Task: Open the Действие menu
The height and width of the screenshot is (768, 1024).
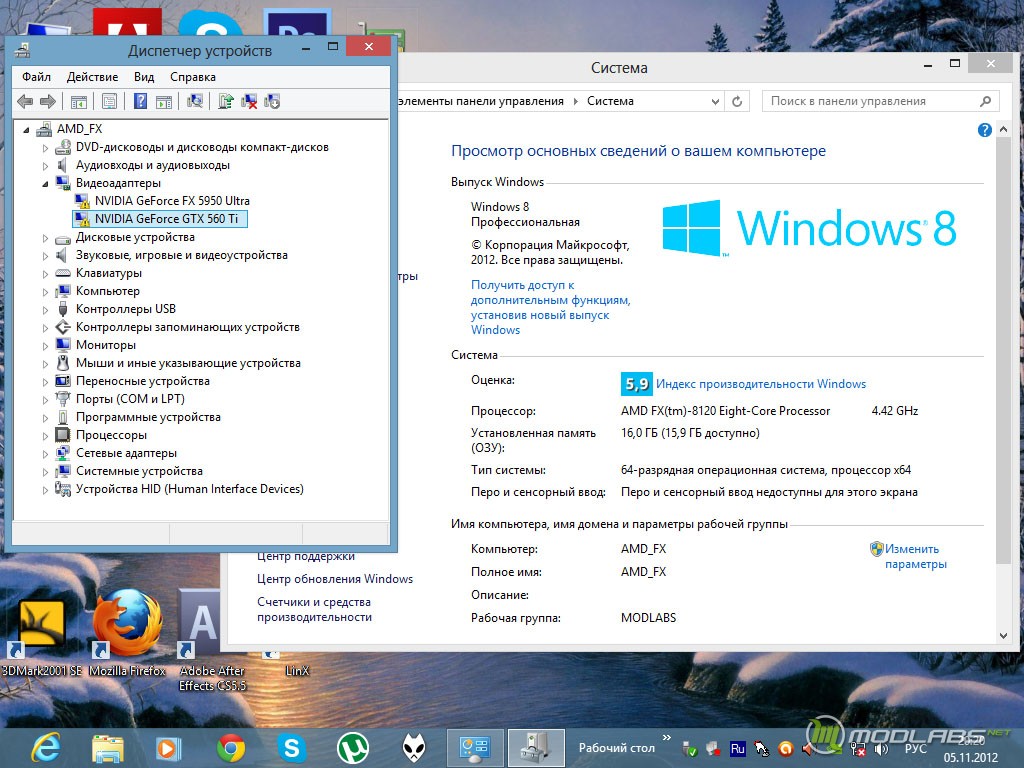Action: [93, 77]
